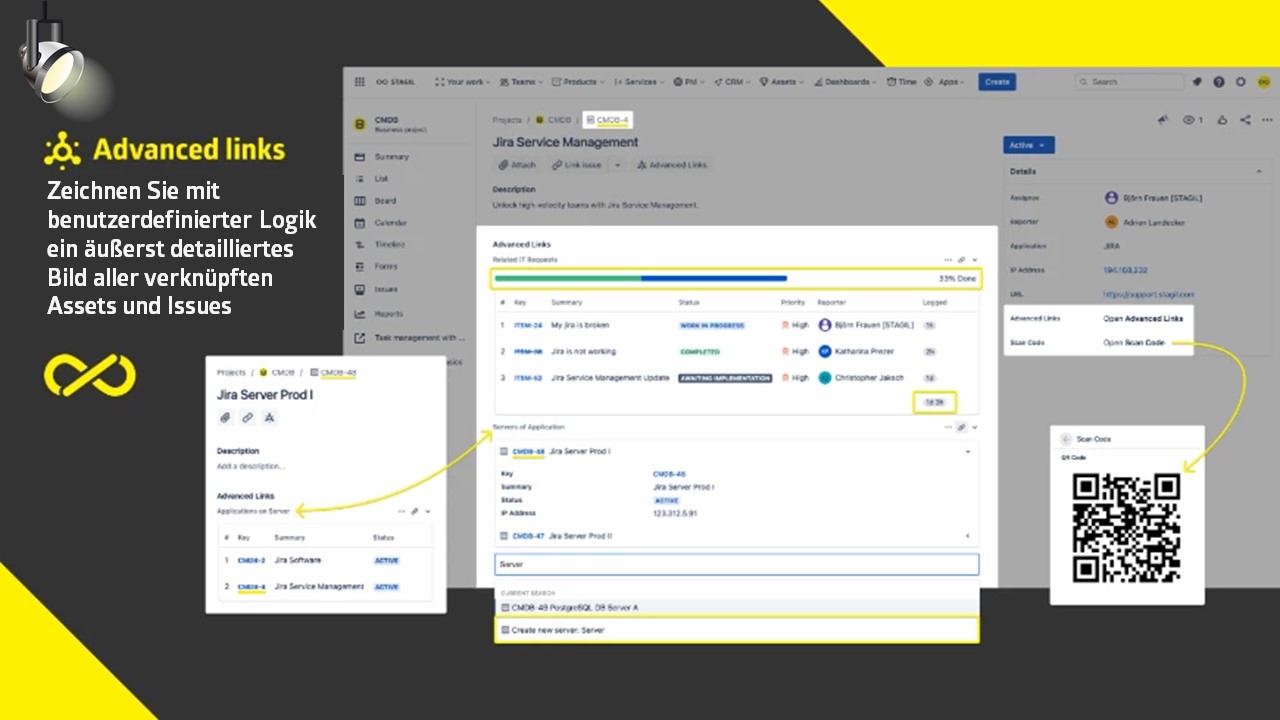Select Board in the project sidebar

pyautogui.click(x=385, y=200)
